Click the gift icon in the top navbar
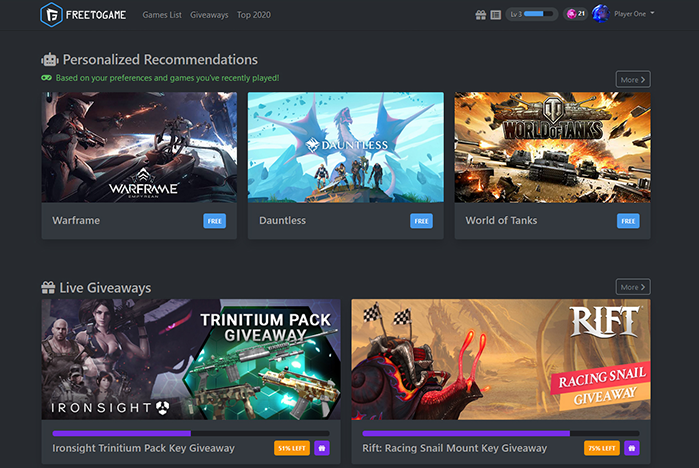The width and height of the screenshot is (699, 468). (x=481, y=15)
